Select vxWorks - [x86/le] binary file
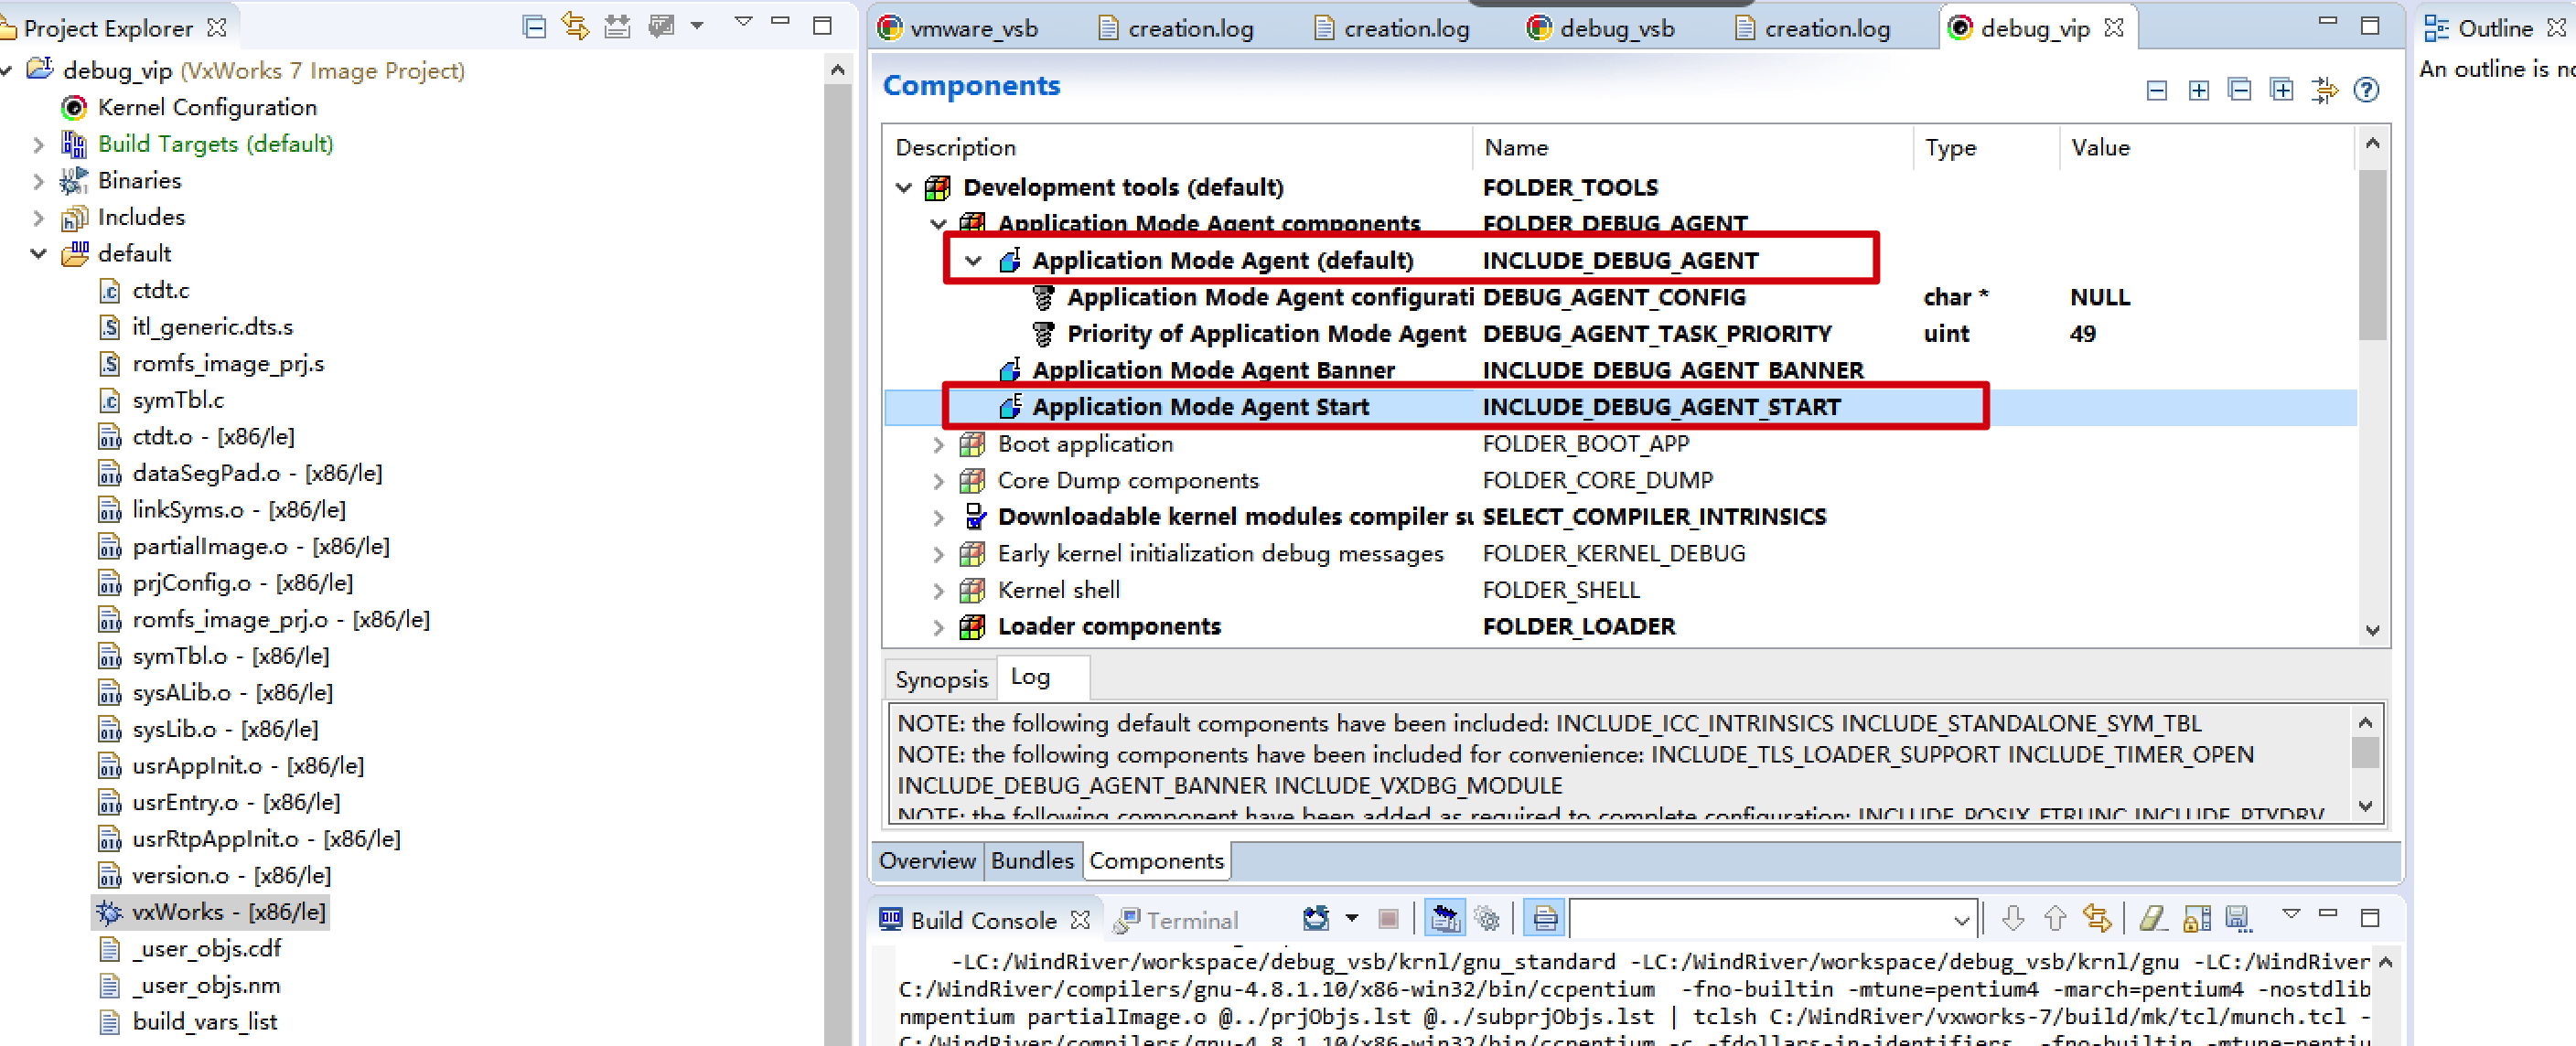 (210, 913)
